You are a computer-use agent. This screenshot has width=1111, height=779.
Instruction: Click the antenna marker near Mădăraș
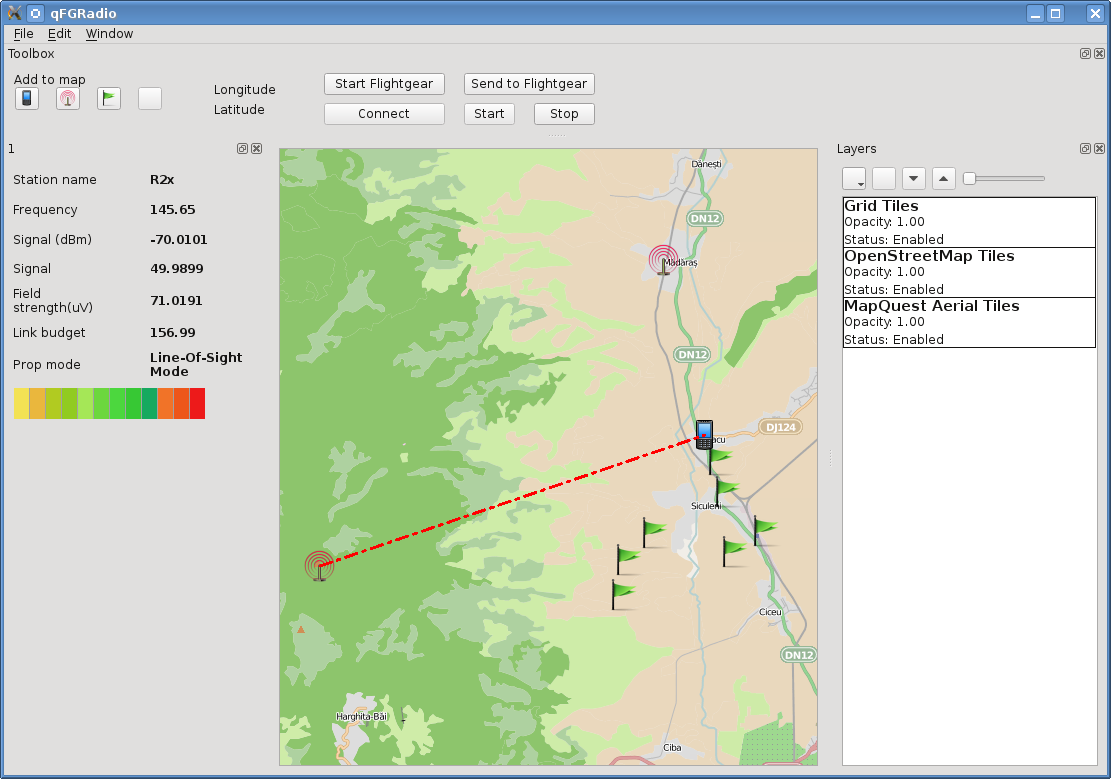(663, 260)
